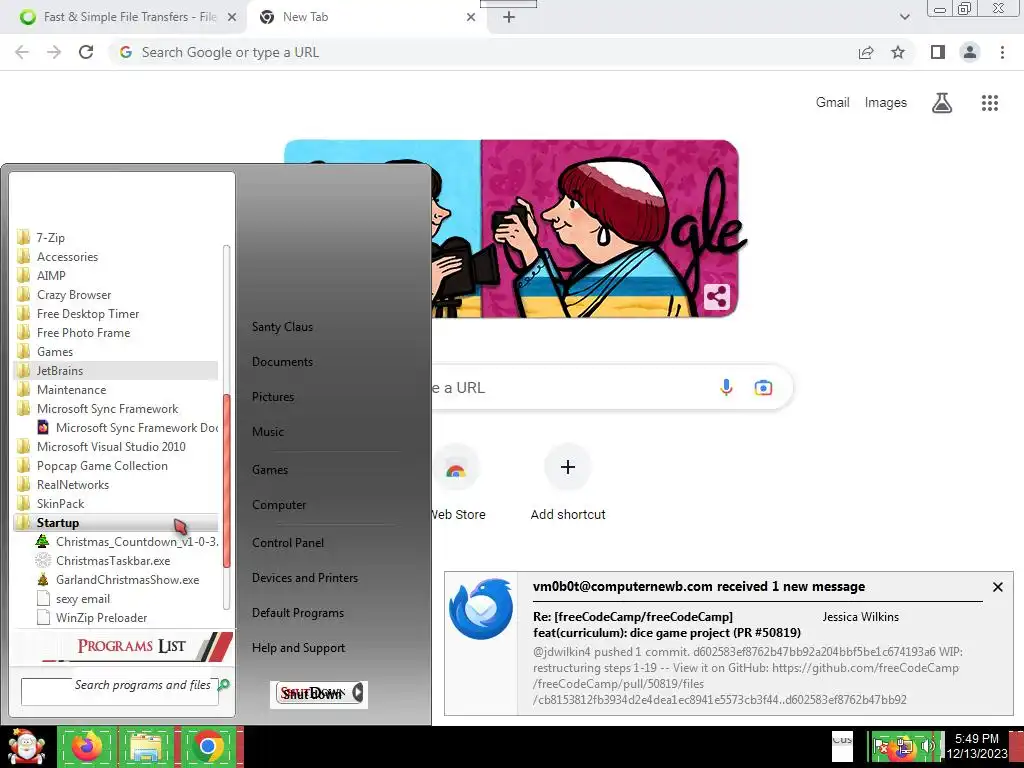Viewport: 1024px width, 768px height.
Task: Search by image with Google Lens
Action: (x=763, y=387)
